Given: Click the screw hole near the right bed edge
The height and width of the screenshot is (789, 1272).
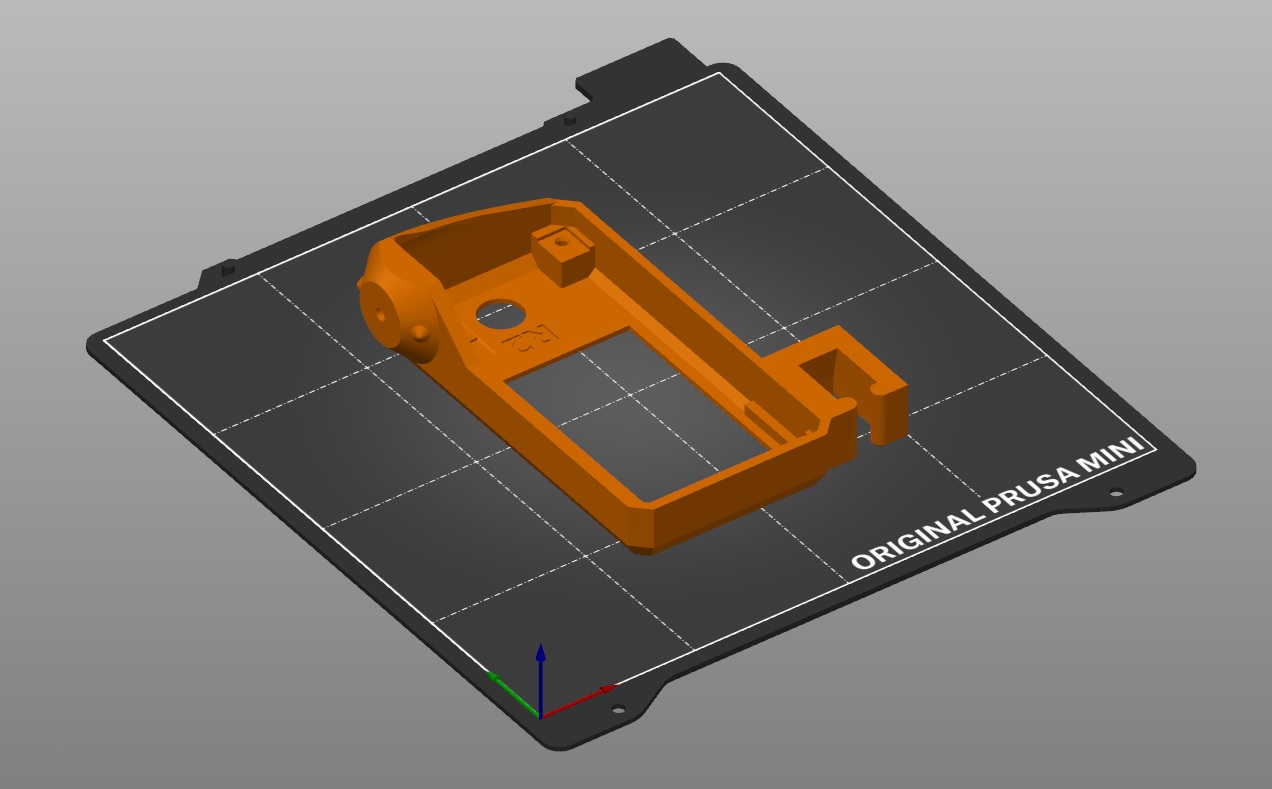Looking at the screenshot, I should click(1115, 492).
